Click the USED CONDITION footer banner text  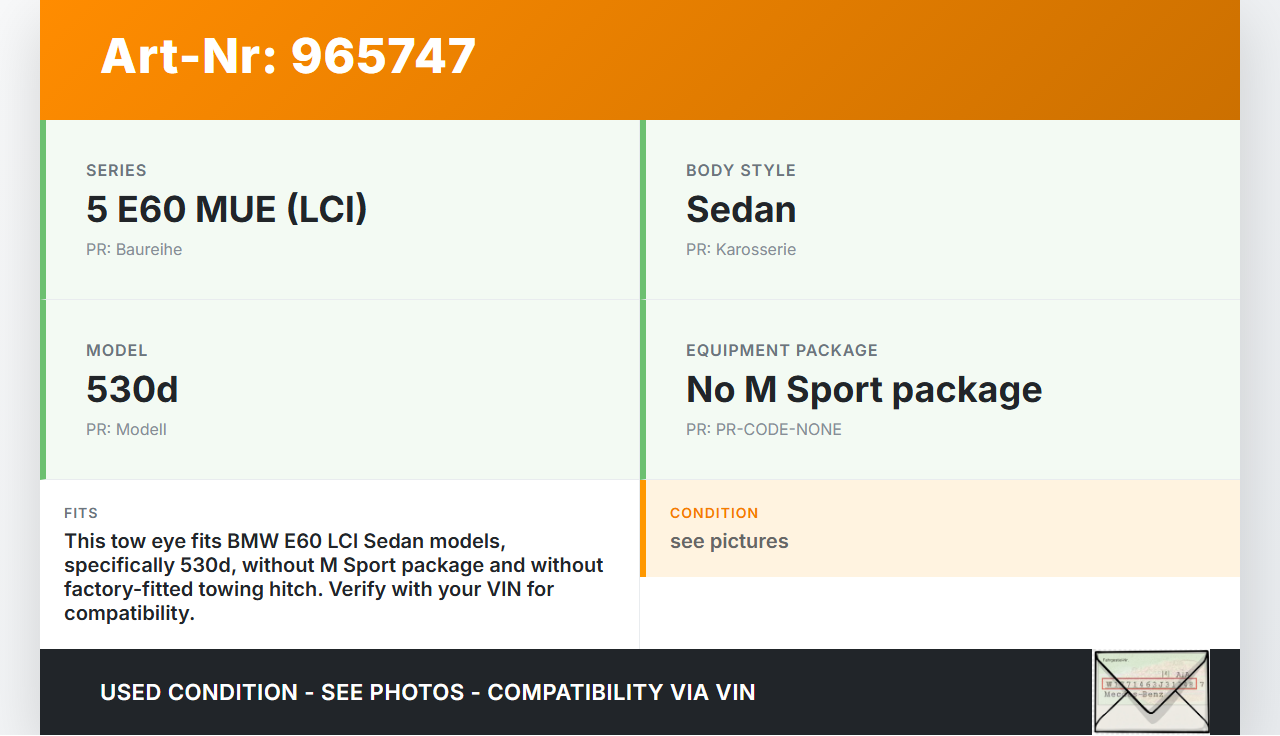pyautogui.click(x=427, y=692)
